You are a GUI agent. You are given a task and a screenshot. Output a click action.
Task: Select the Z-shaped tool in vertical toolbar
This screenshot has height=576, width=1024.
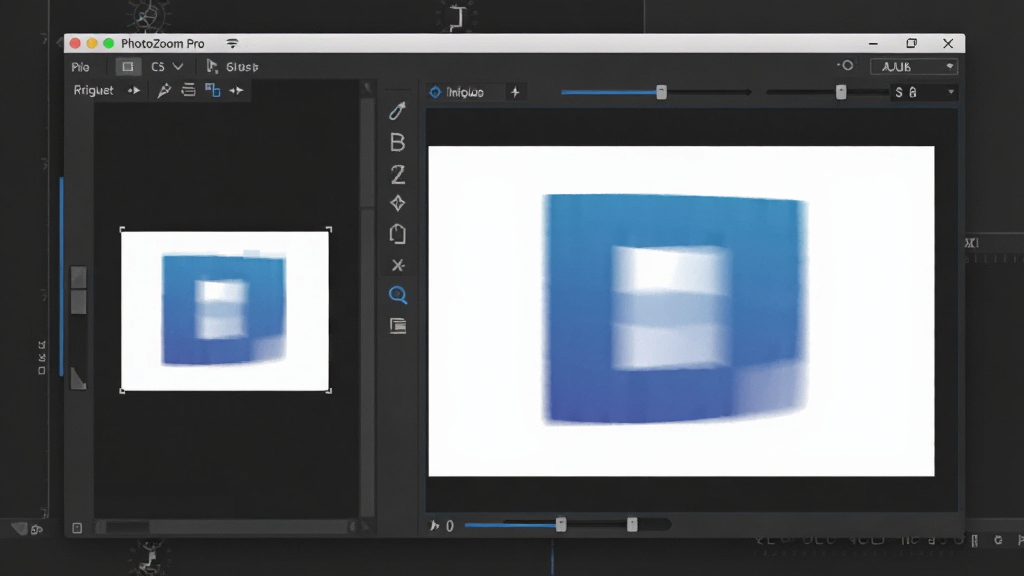pos(397,174)
